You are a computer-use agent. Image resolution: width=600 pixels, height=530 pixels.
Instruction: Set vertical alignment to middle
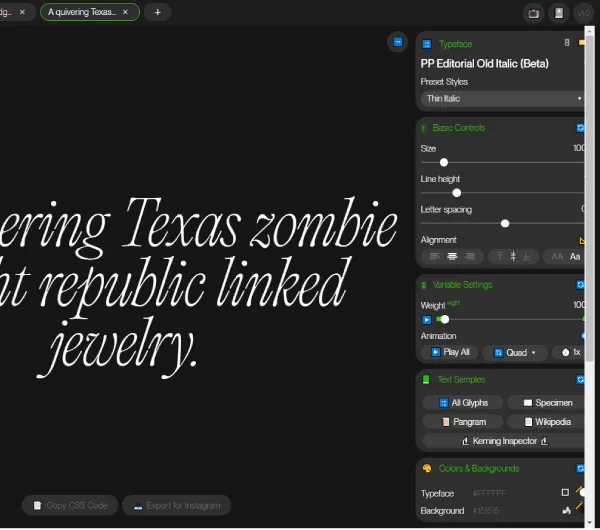(513, 256)
